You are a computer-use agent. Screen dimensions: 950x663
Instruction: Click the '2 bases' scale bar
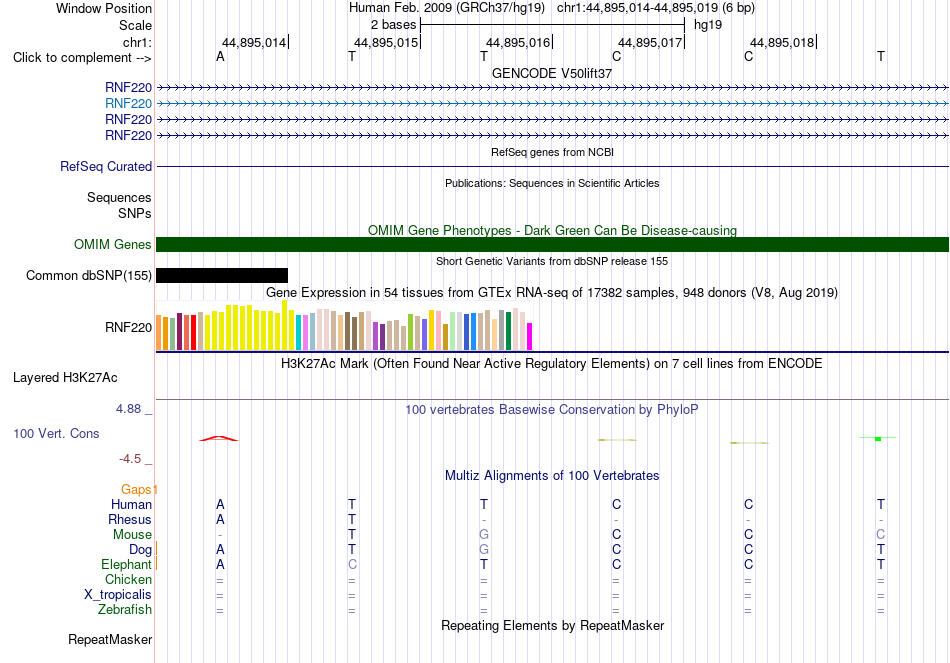tap(552, 25)
